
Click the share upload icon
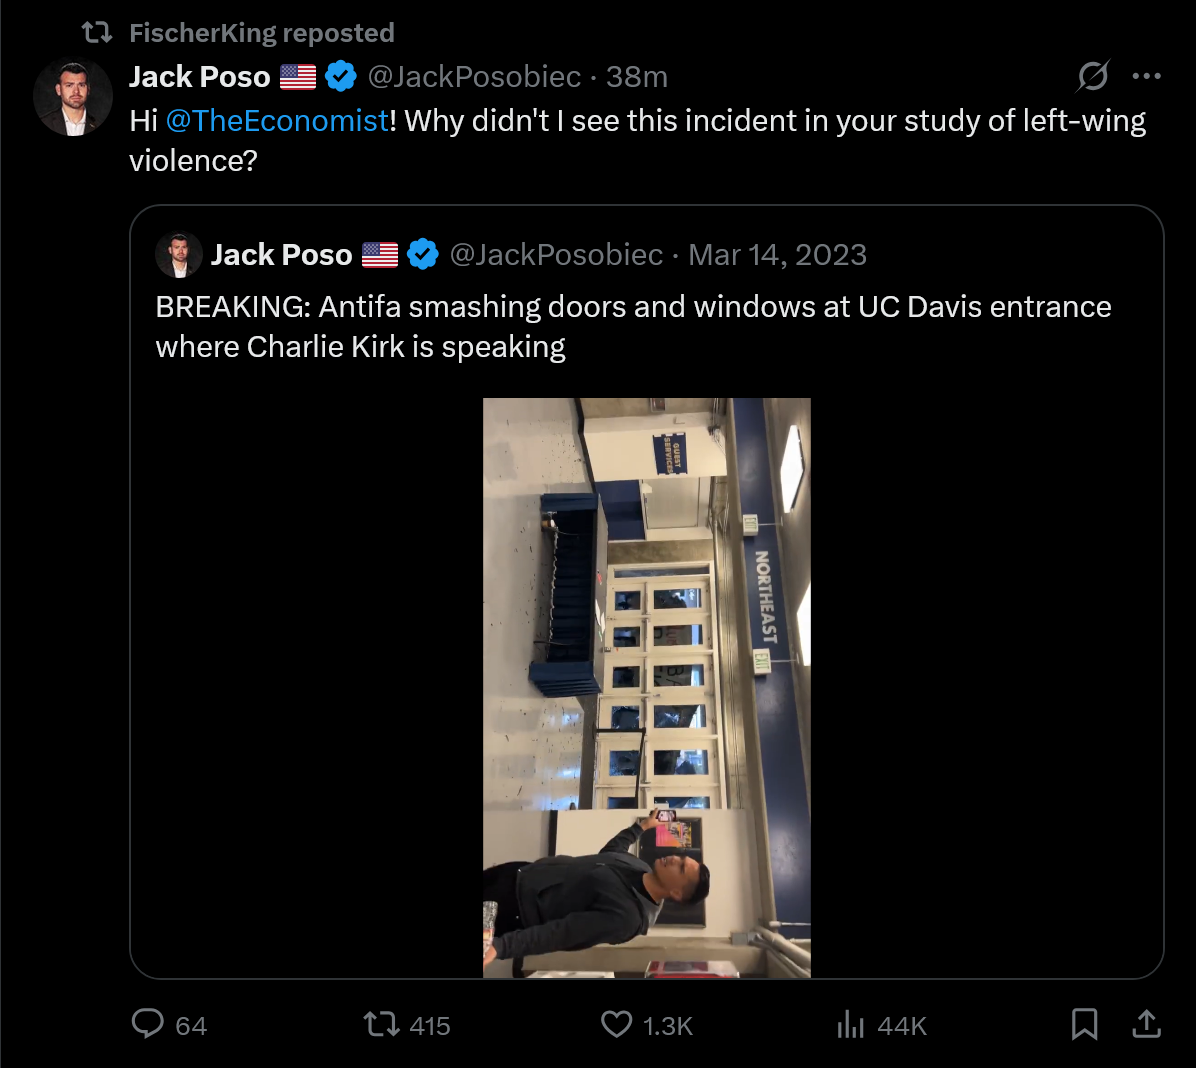click(x=1146, y=1024)
